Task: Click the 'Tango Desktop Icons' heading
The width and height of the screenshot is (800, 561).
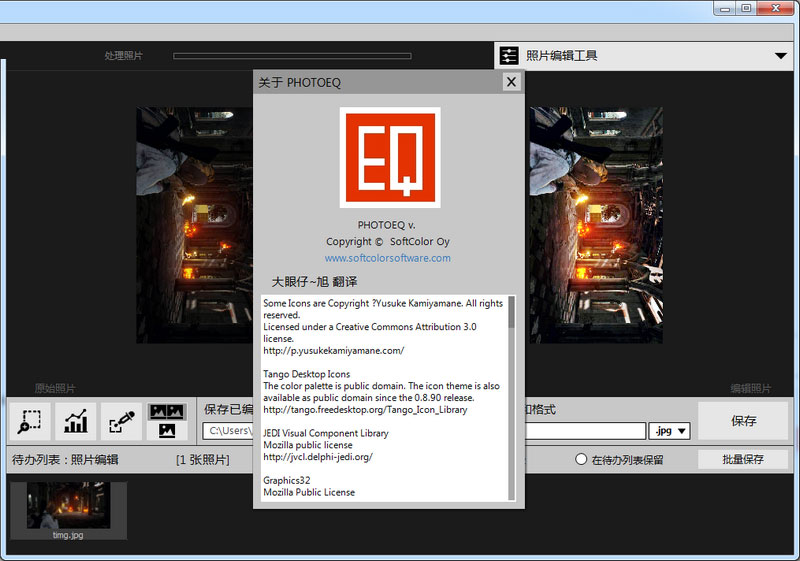Action: tap(307, 374)
